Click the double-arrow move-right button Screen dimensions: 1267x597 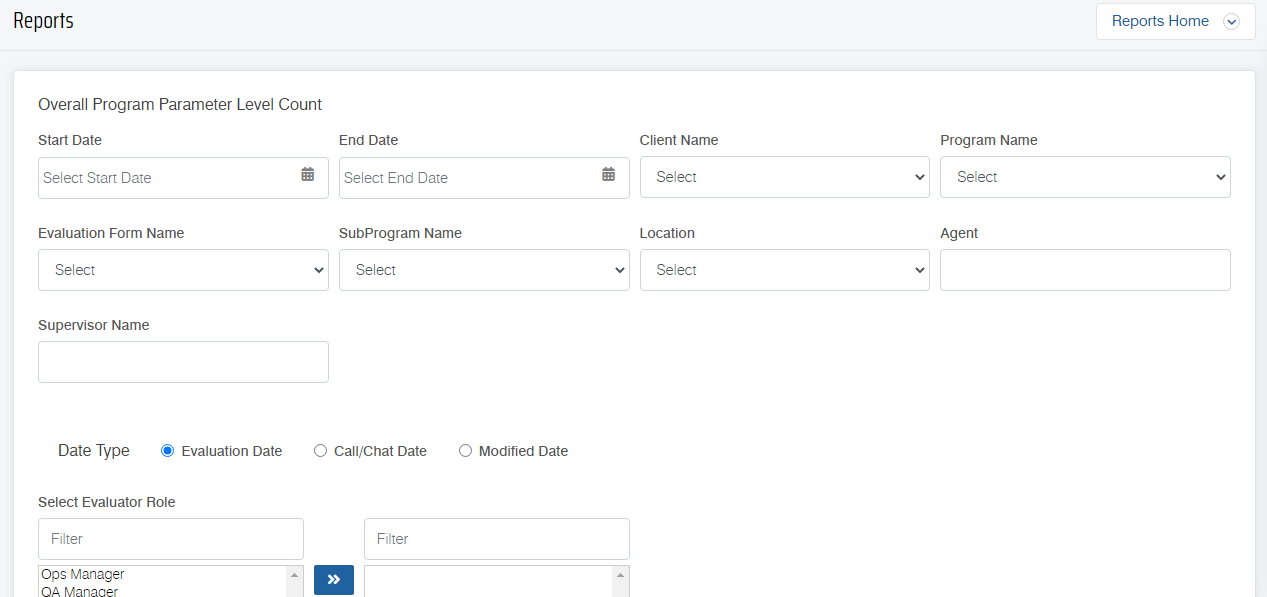tap(334, 580)
